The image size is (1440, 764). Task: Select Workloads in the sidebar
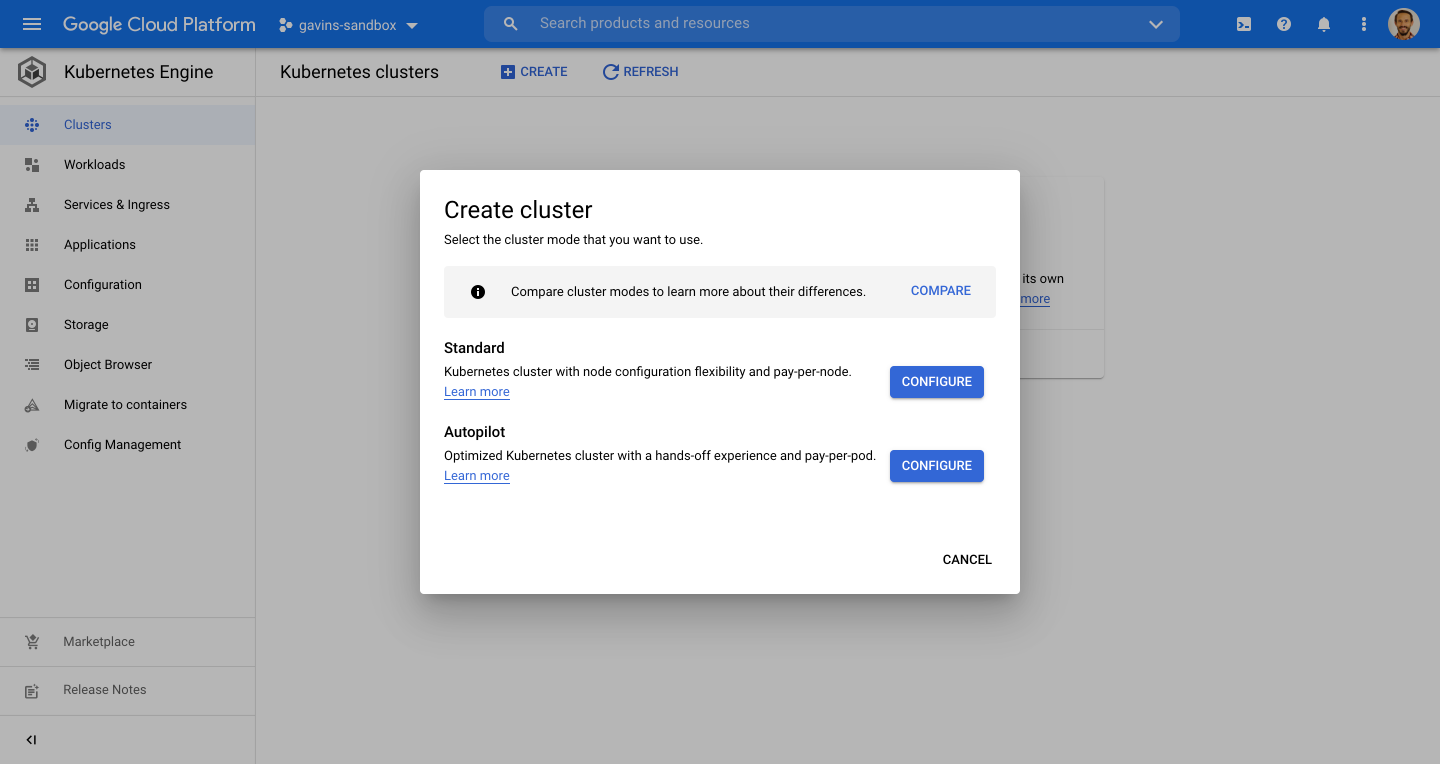(x=94, y=165)
